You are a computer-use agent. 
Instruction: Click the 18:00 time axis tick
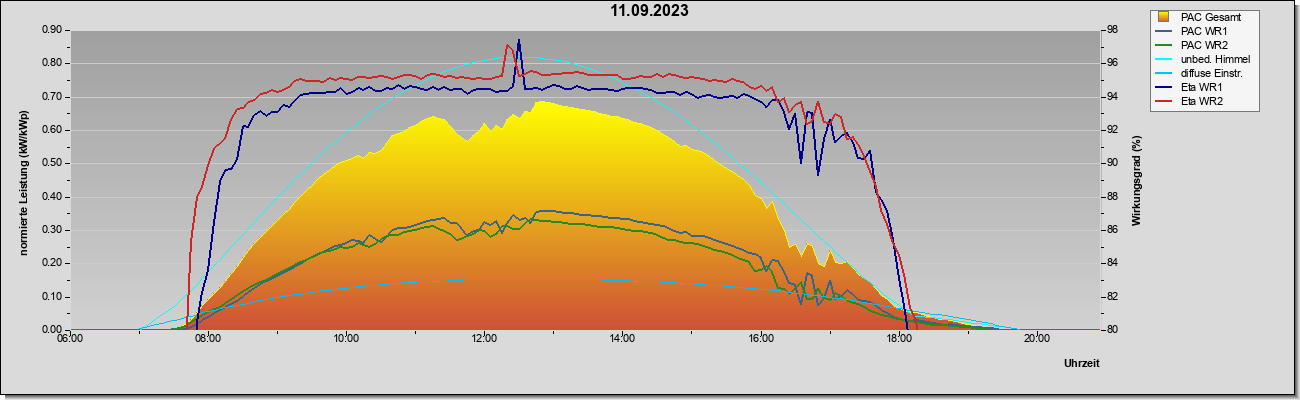[898, 338]
